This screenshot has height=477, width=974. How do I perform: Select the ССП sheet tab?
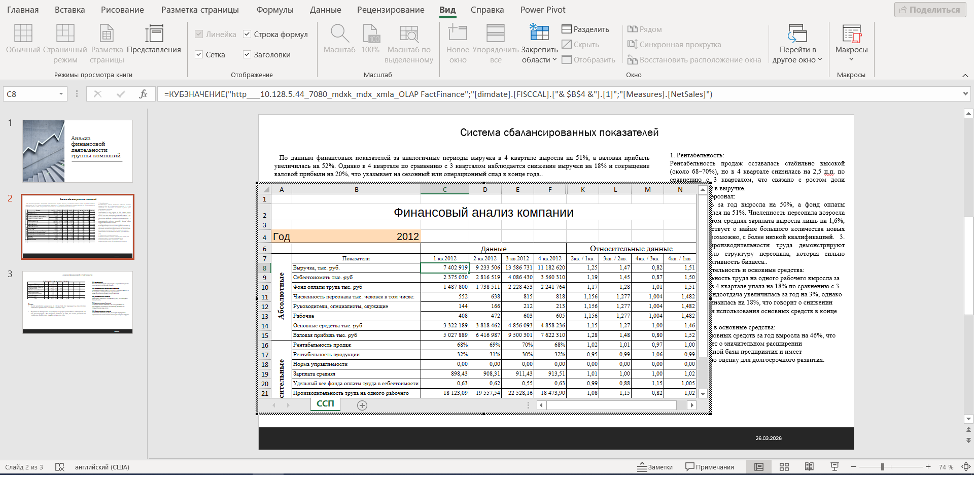(x=325, y=404)
